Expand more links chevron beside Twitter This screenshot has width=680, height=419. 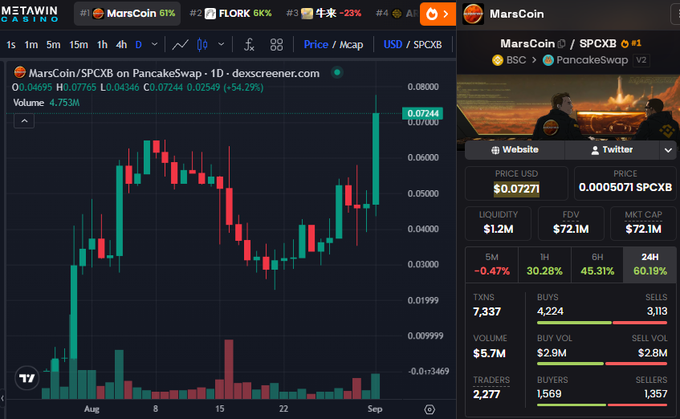pos(668,150)
